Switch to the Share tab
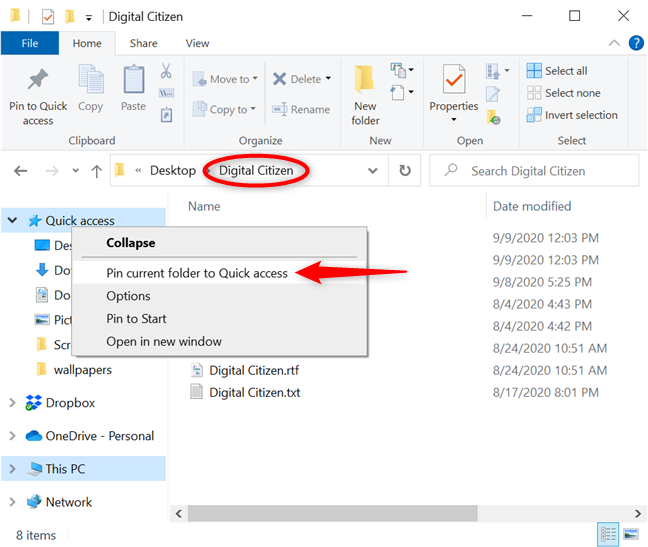 coord(143,43)
